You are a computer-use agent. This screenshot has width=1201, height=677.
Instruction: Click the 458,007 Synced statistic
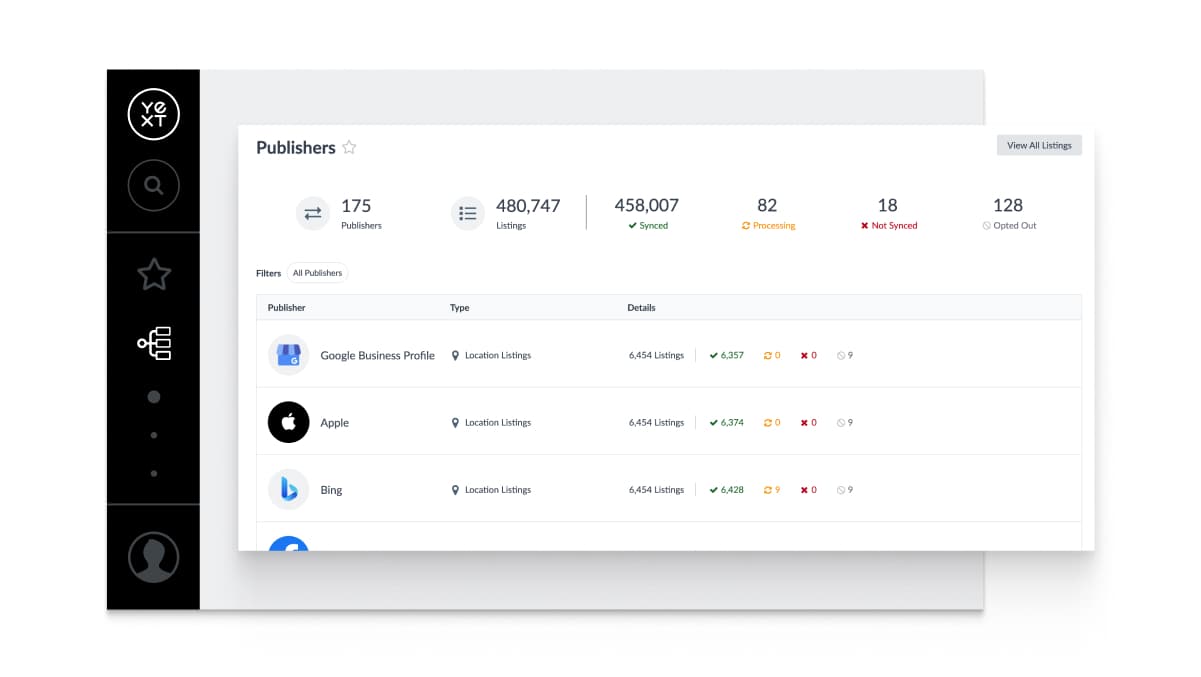click(646, 213)
